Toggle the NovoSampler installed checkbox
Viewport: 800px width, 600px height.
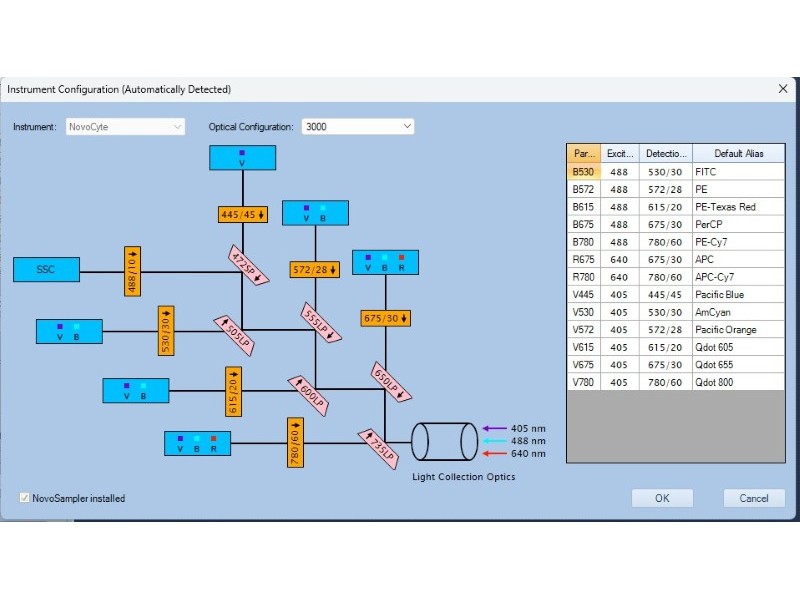pyautogui.click(x=25, y=498)
